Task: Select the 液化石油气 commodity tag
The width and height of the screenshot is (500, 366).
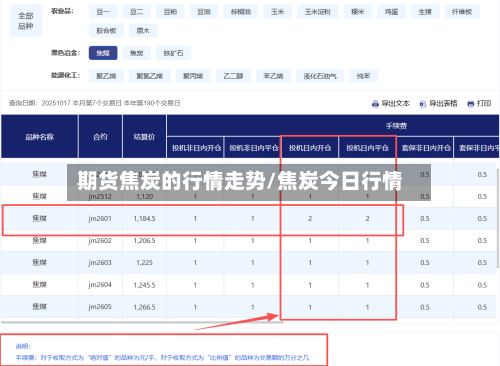Action: 320,76
